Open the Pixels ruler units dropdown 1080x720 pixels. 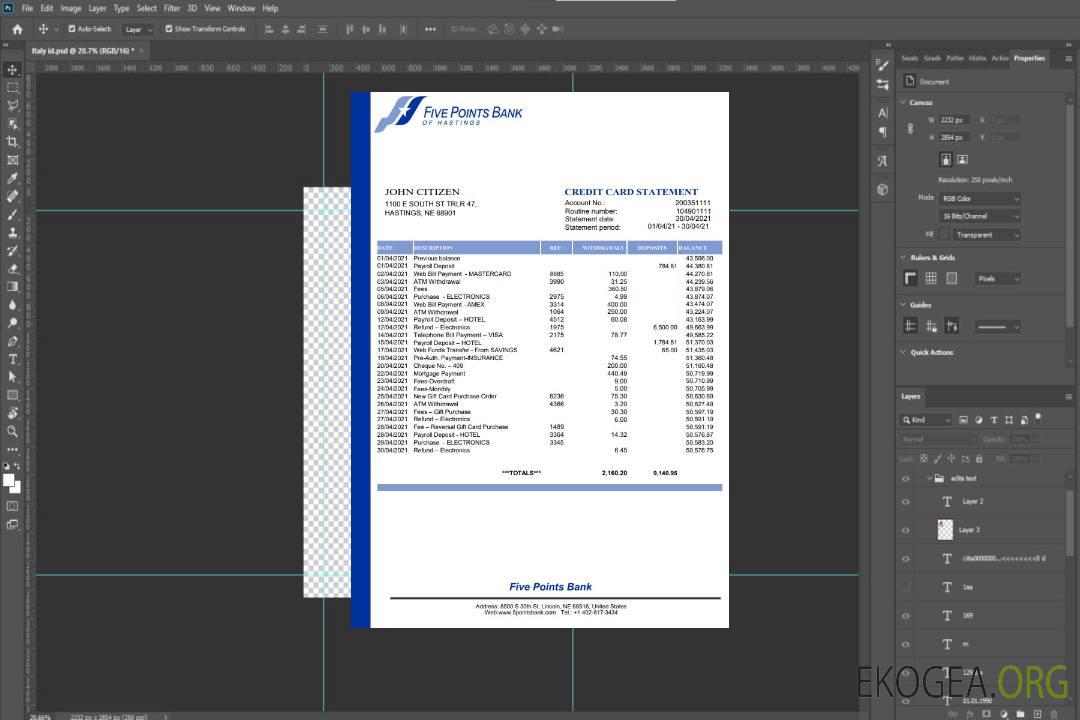(998, 278)
